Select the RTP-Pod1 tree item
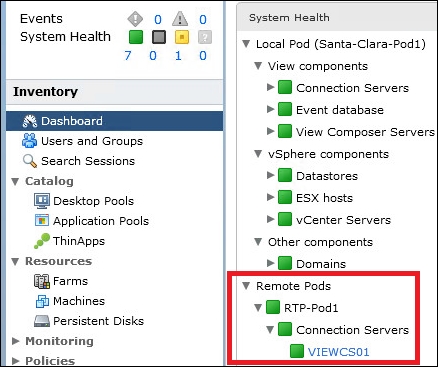438x367 pixels. [x=311, y=308]
